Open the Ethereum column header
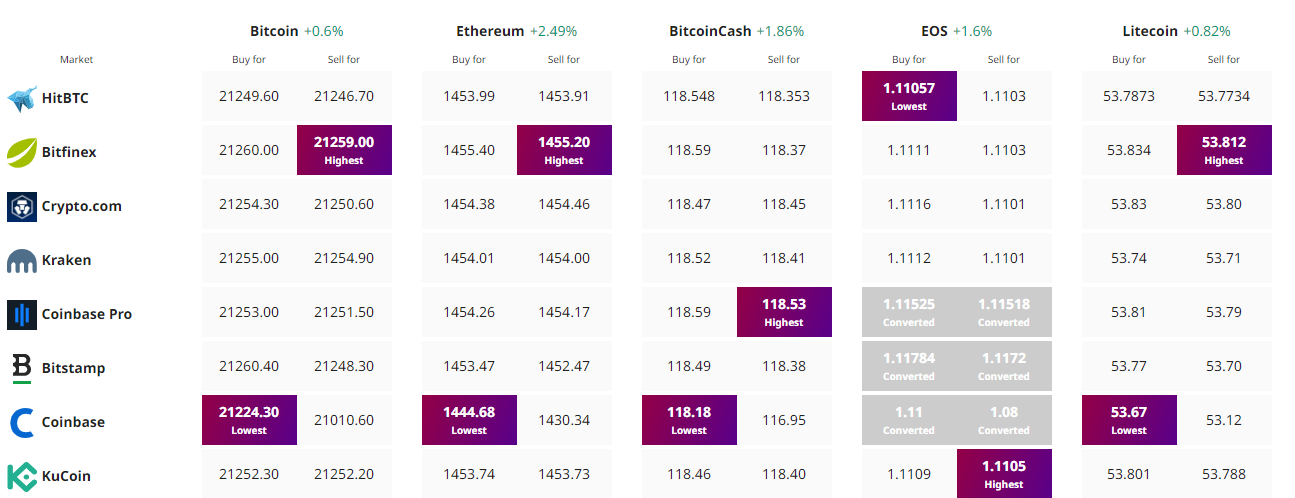This screenshot has height=498, width=1295. pyautogui.click(x=490, y=31)
